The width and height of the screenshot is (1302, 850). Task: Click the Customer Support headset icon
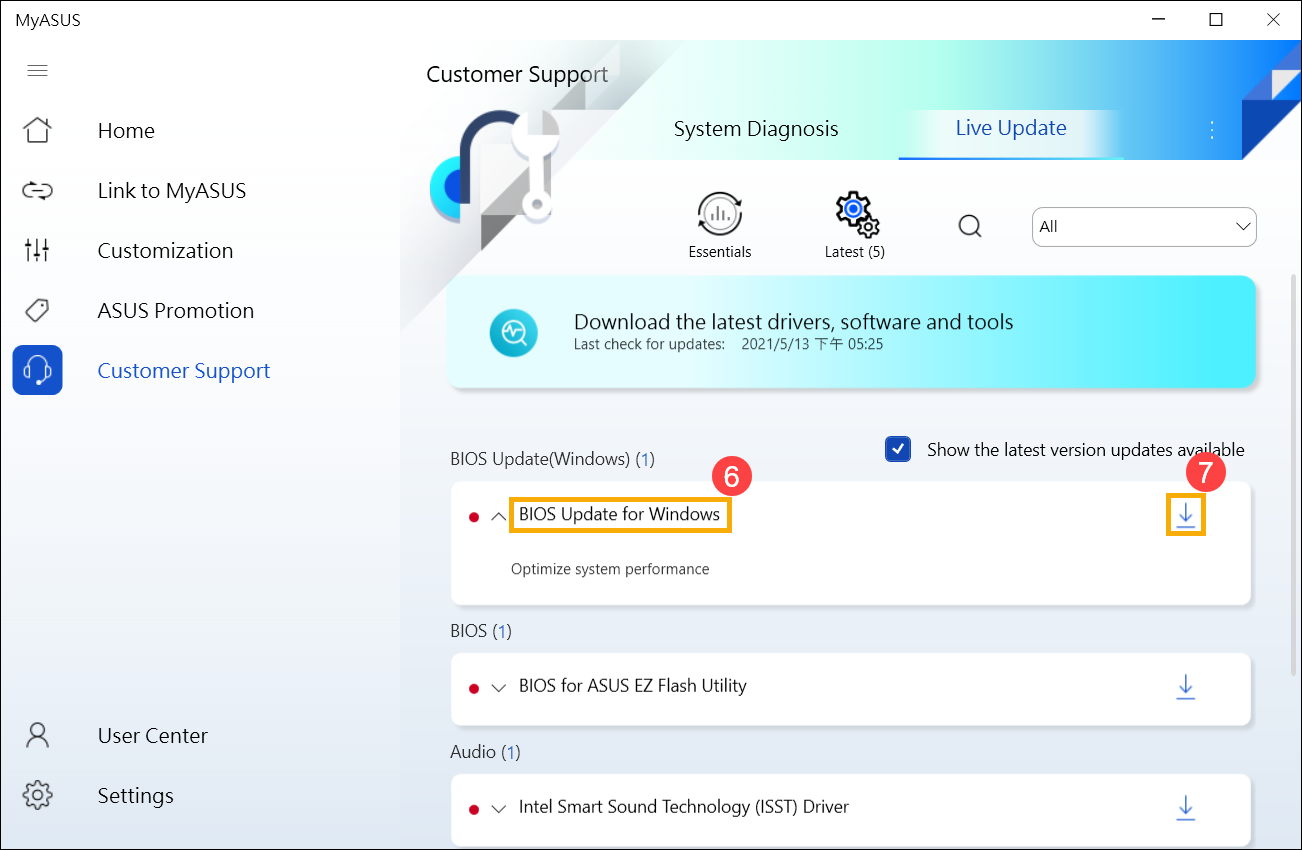(x=37, y=370)
